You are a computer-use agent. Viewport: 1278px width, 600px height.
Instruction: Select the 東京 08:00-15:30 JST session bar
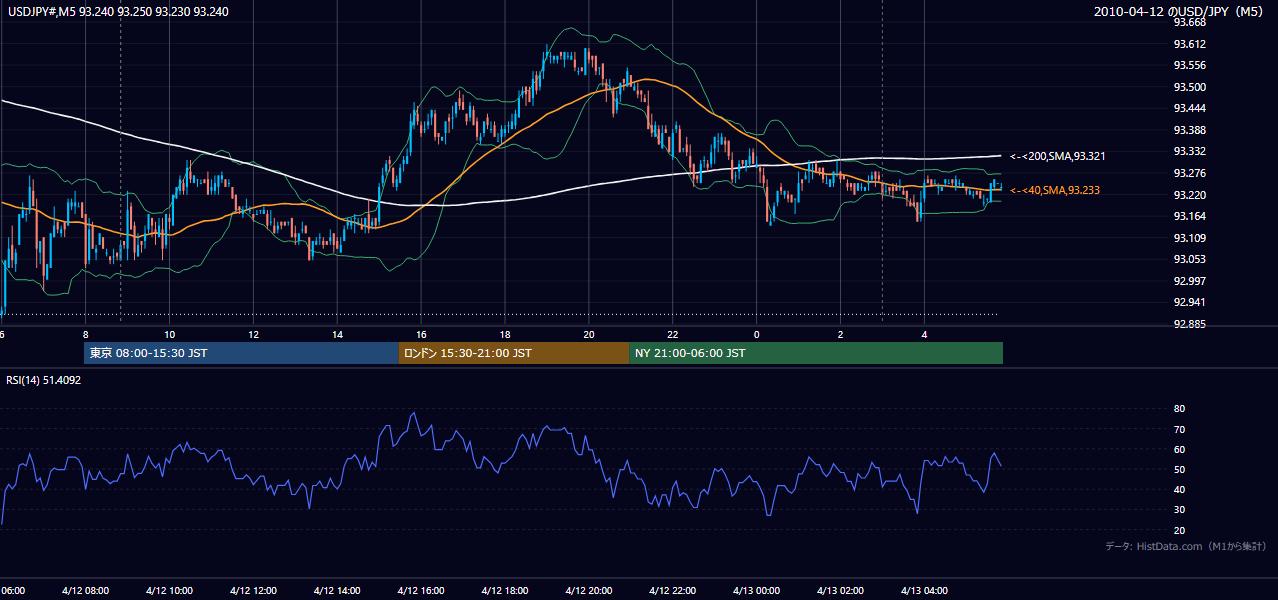[x=241, y=353]
